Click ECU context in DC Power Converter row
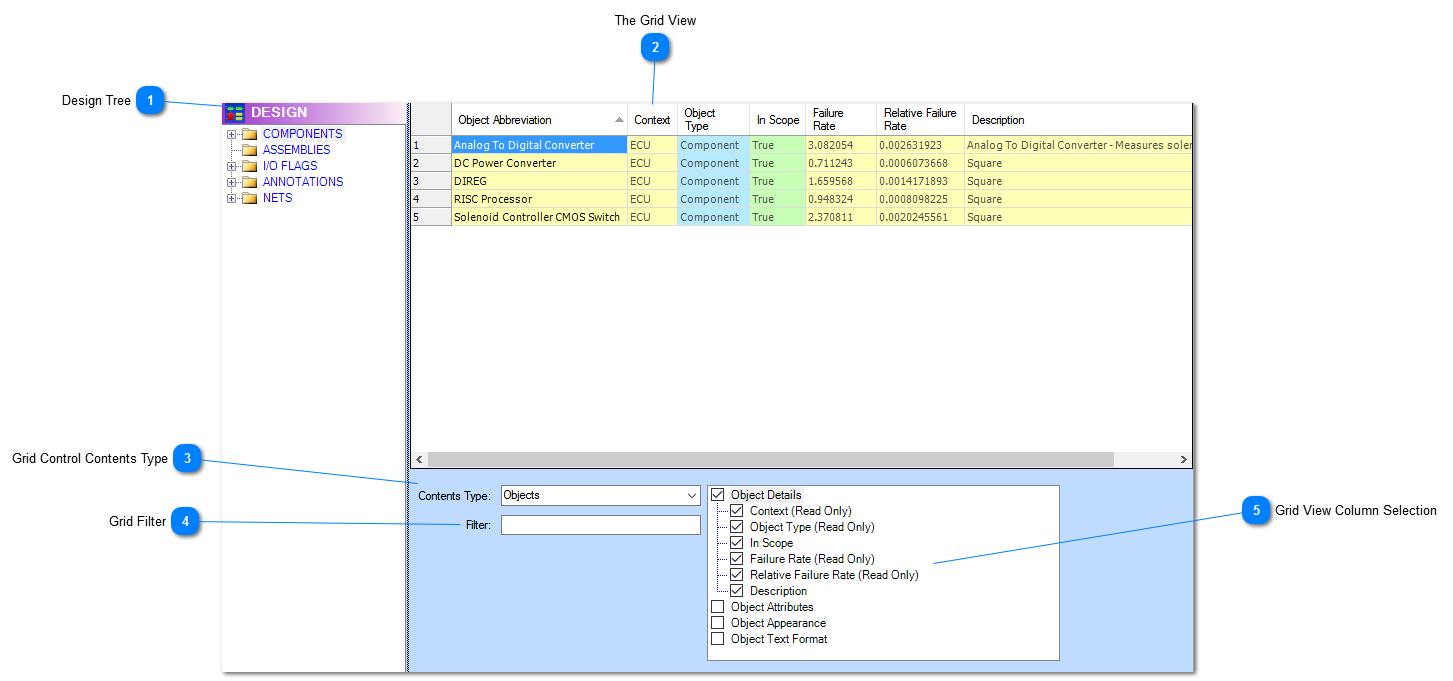Image resolution: width=1453 pixels, height=681 pixels. 652,163
